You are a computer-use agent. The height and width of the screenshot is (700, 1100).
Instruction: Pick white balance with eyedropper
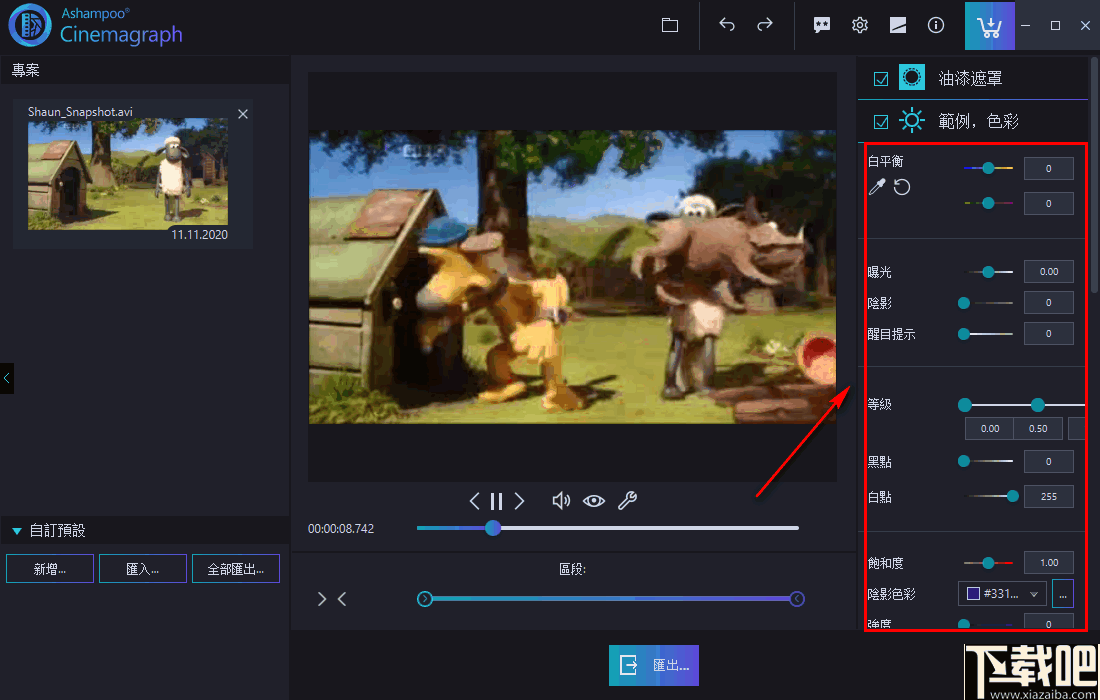pyautogui.click(x=877, y=187)
